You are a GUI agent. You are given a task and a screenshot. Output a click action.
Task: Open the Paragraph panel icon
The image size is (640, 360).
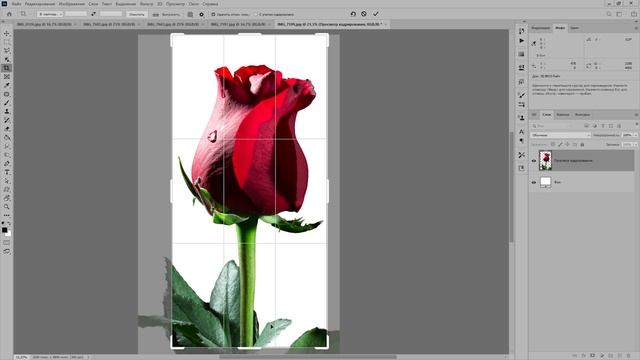522,141
